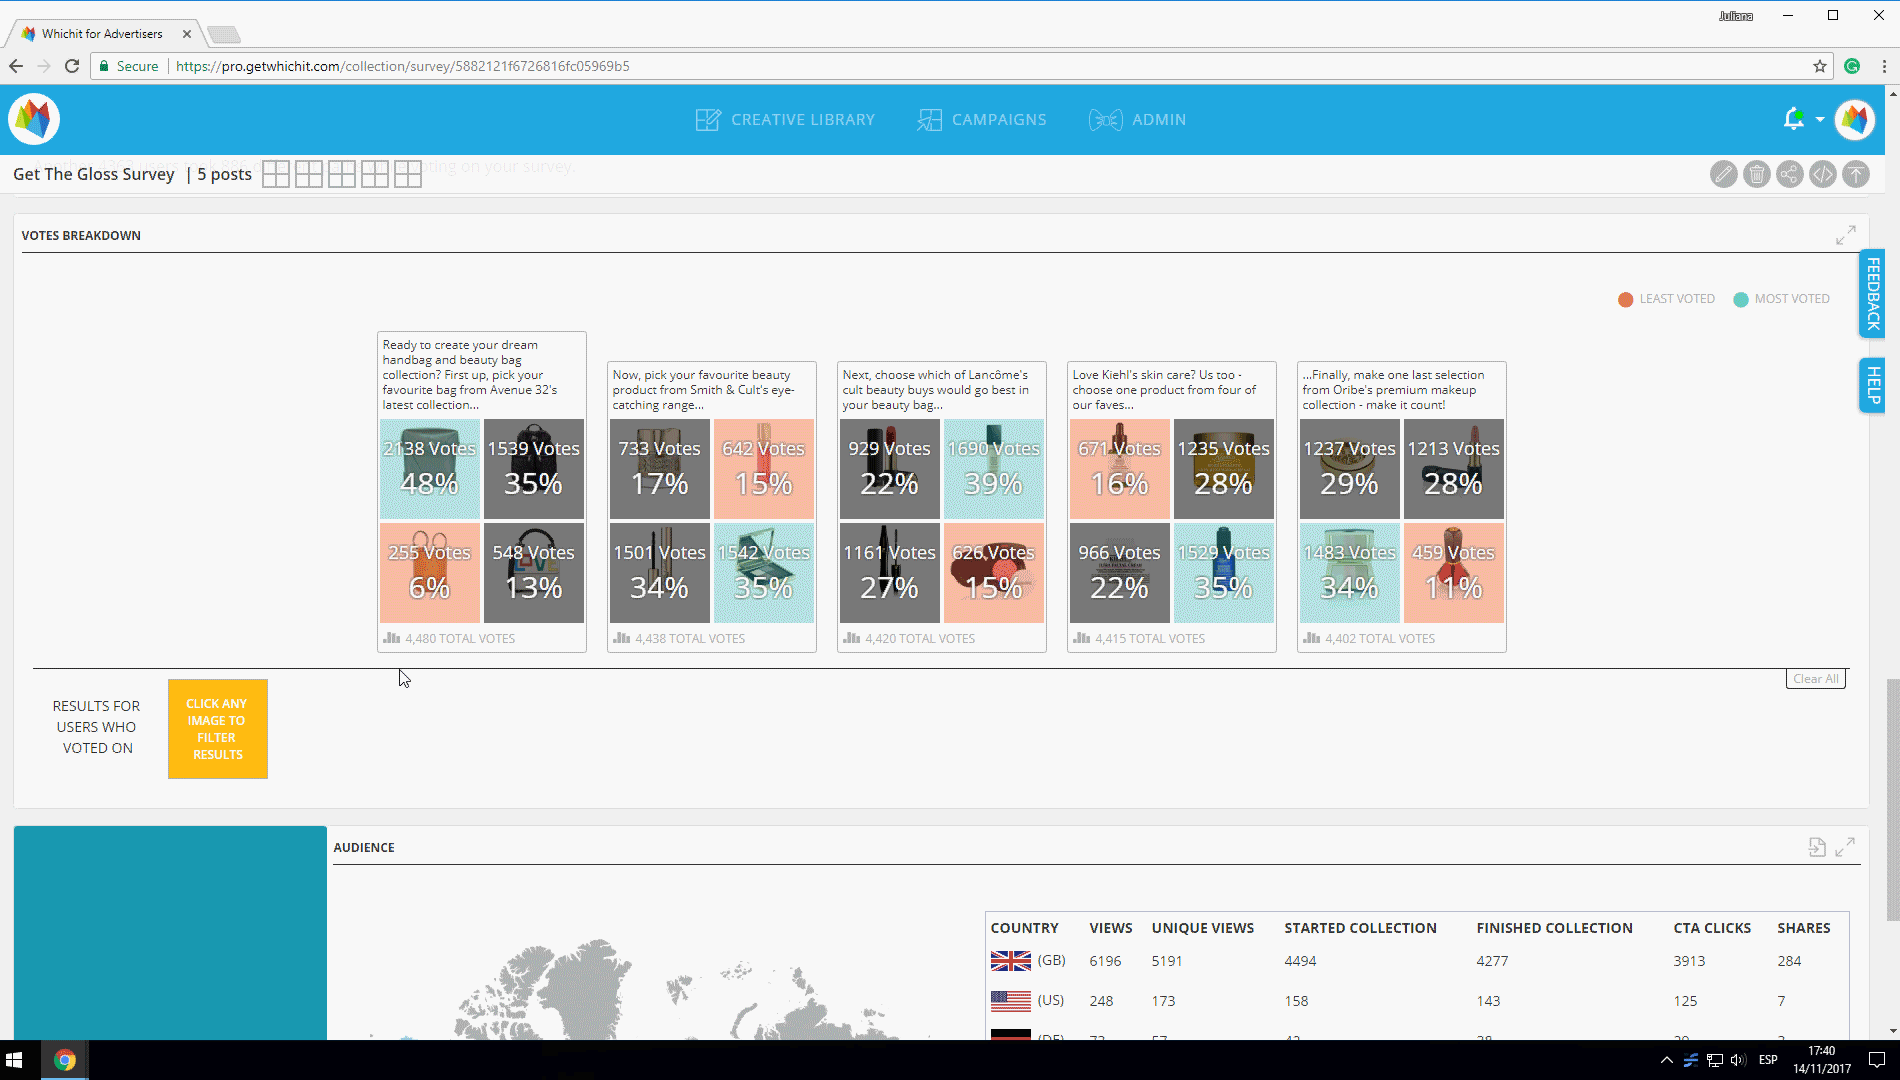Bookmark this page with the star
This screenshot has height=1080, width=1900.
[1819, 66]
